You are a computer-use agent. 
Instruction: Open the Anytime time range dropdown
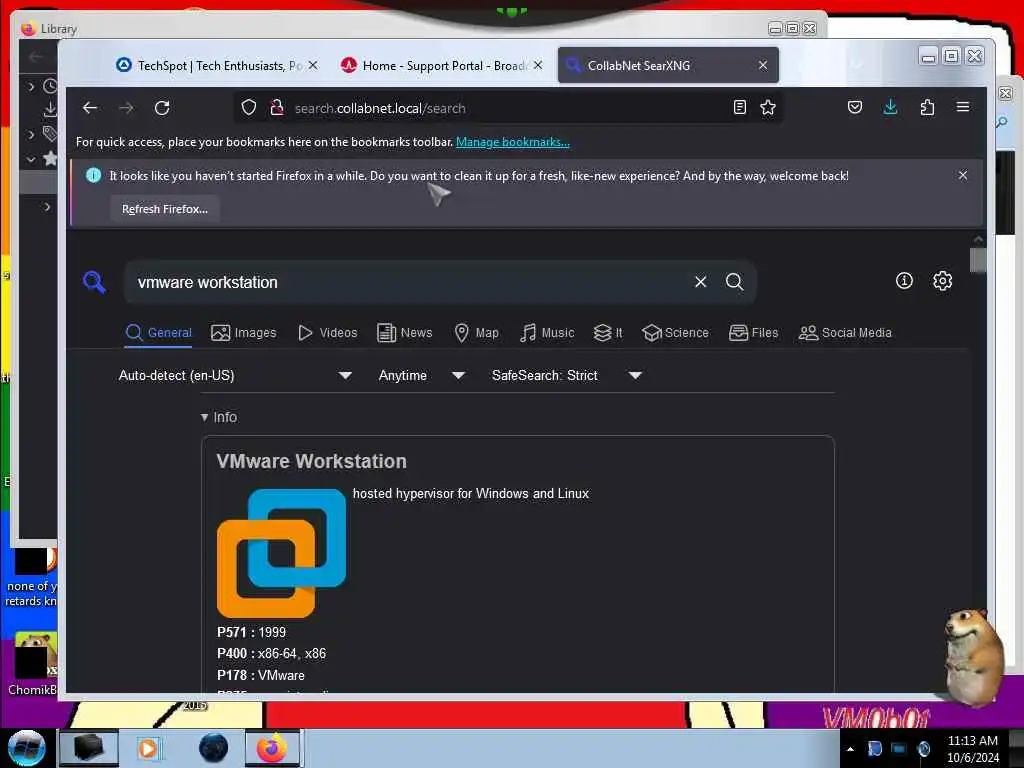click(421, 376)
